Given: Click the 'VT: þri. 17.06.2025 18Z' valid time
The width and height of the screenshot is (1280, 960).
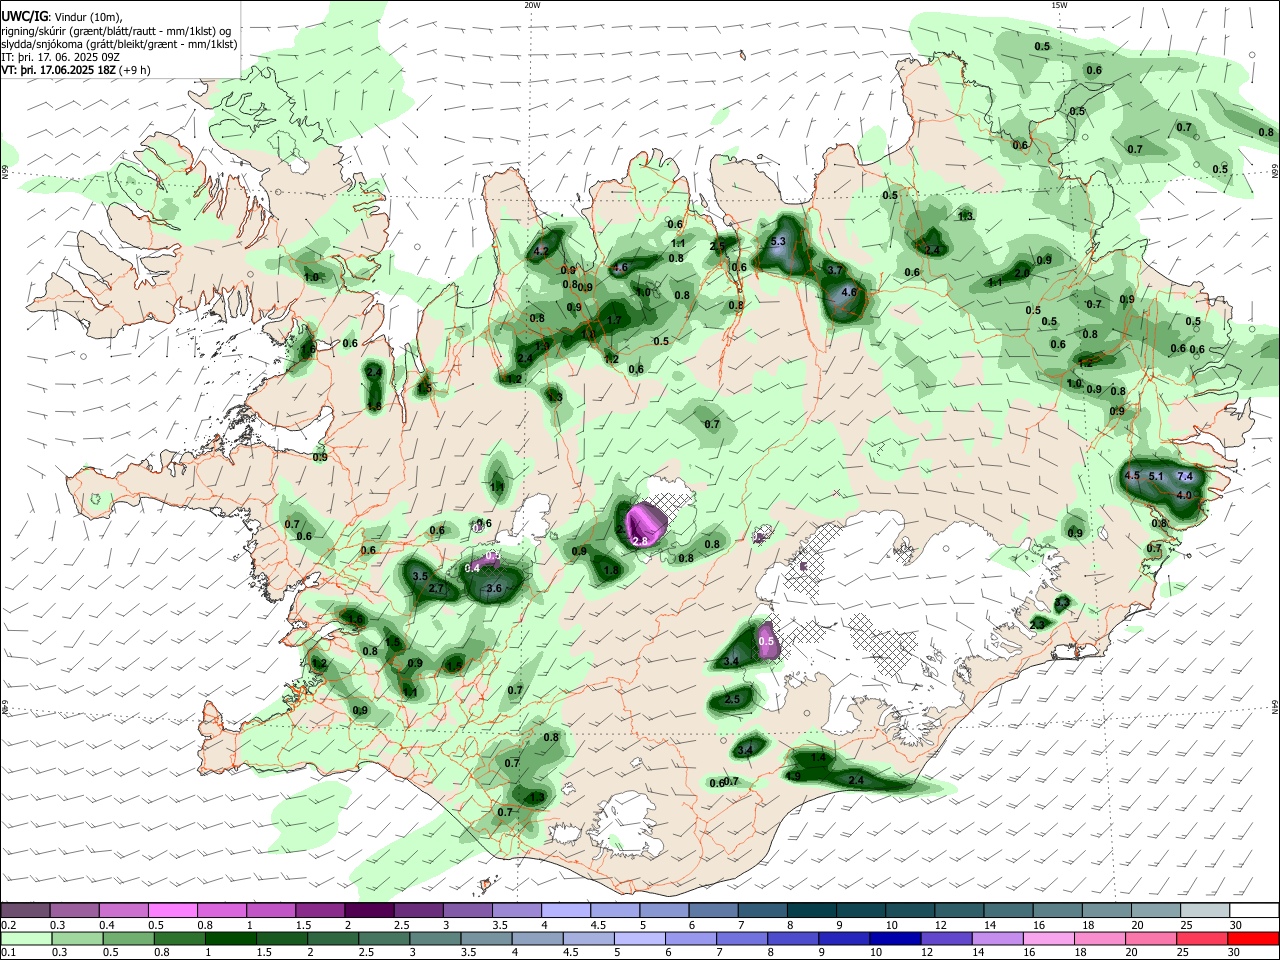Looking at the screenshot, I should [58, 70].
